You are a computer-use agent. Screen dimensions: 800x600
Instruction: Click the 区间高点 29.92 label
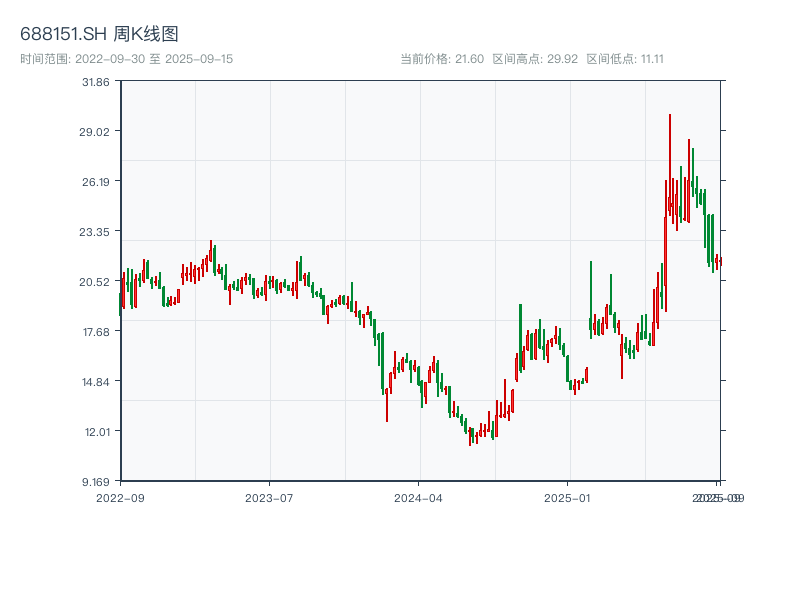(535, 59)
